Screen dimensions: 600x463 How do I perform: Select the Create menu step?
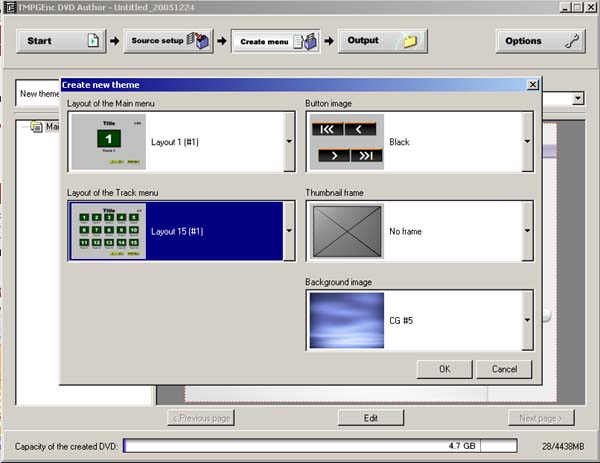point(276,41)
